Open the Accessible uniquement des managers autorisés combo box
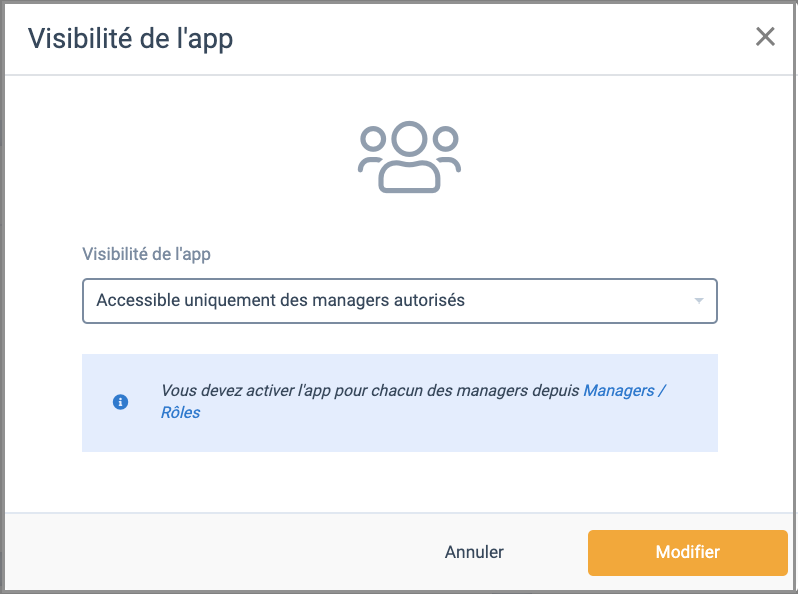 pyautogui.click(x=400, y=301)
